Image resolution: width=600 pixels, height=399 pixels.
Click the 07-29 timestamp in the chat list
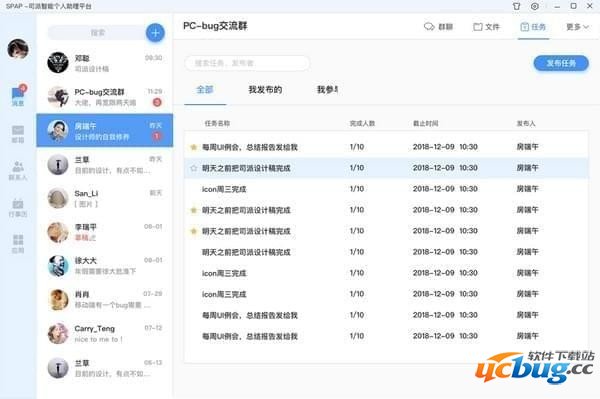click(x=153, y=294)
